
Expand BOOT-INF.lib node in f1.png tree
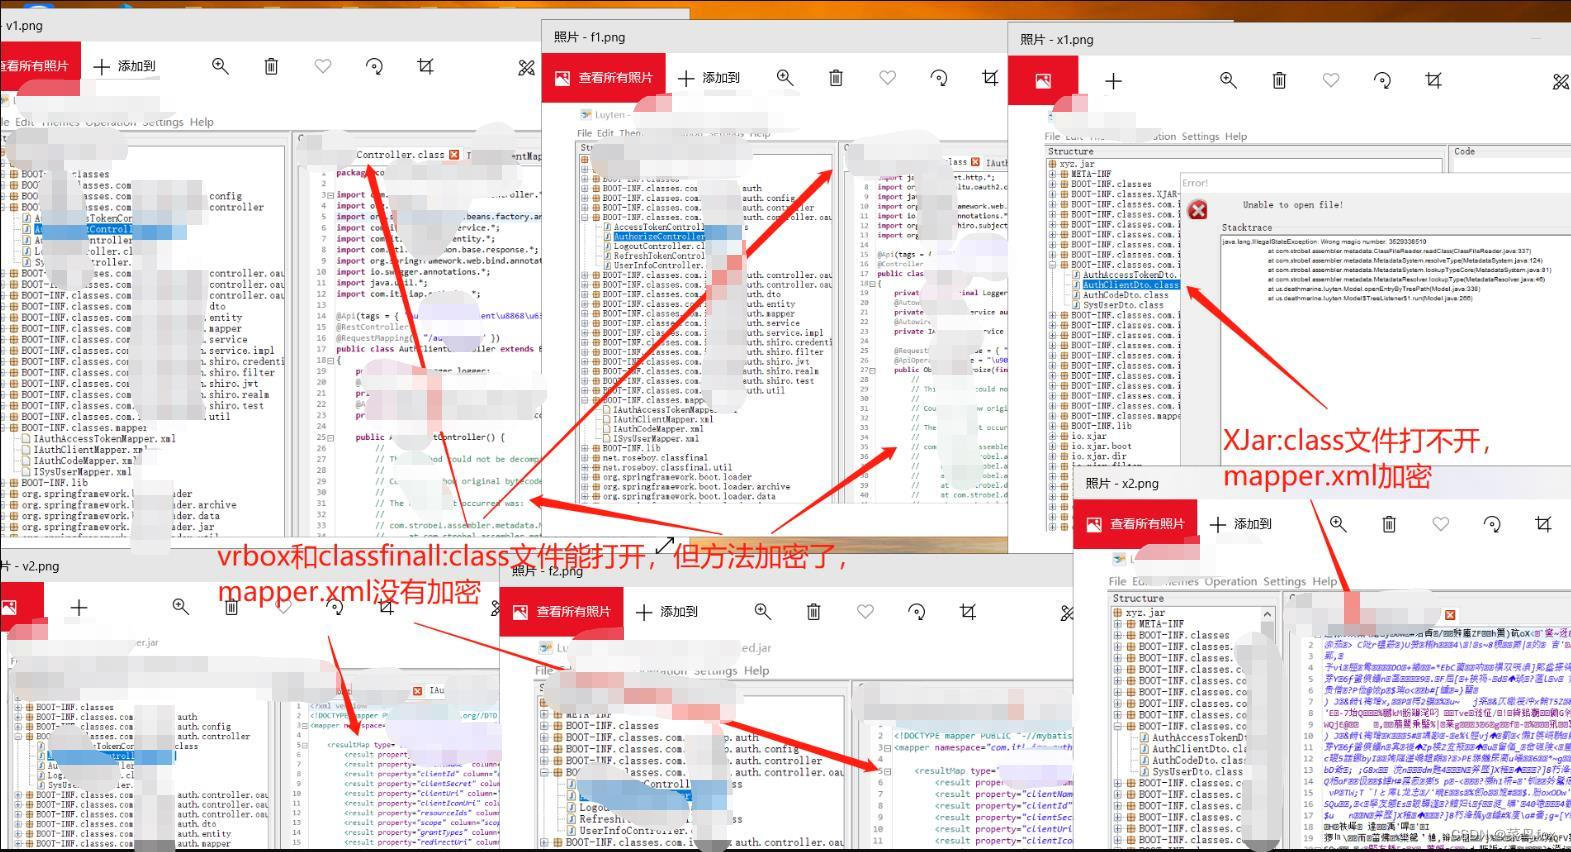click(x=585, y=448)
